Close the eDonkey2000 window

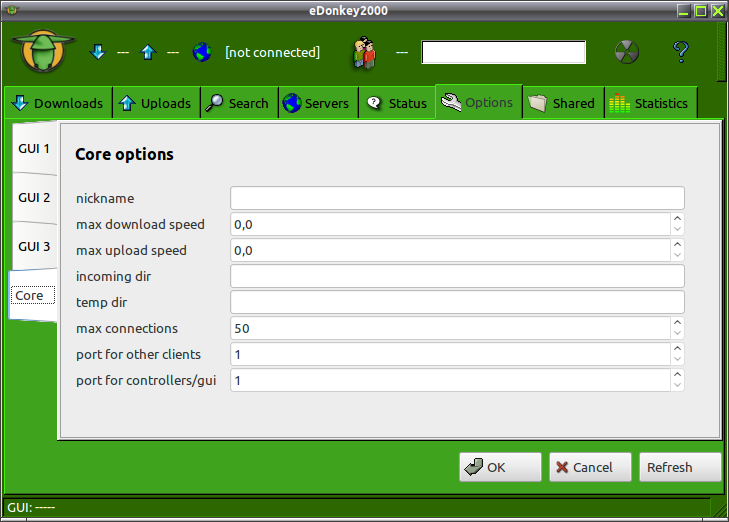point(718,11)
